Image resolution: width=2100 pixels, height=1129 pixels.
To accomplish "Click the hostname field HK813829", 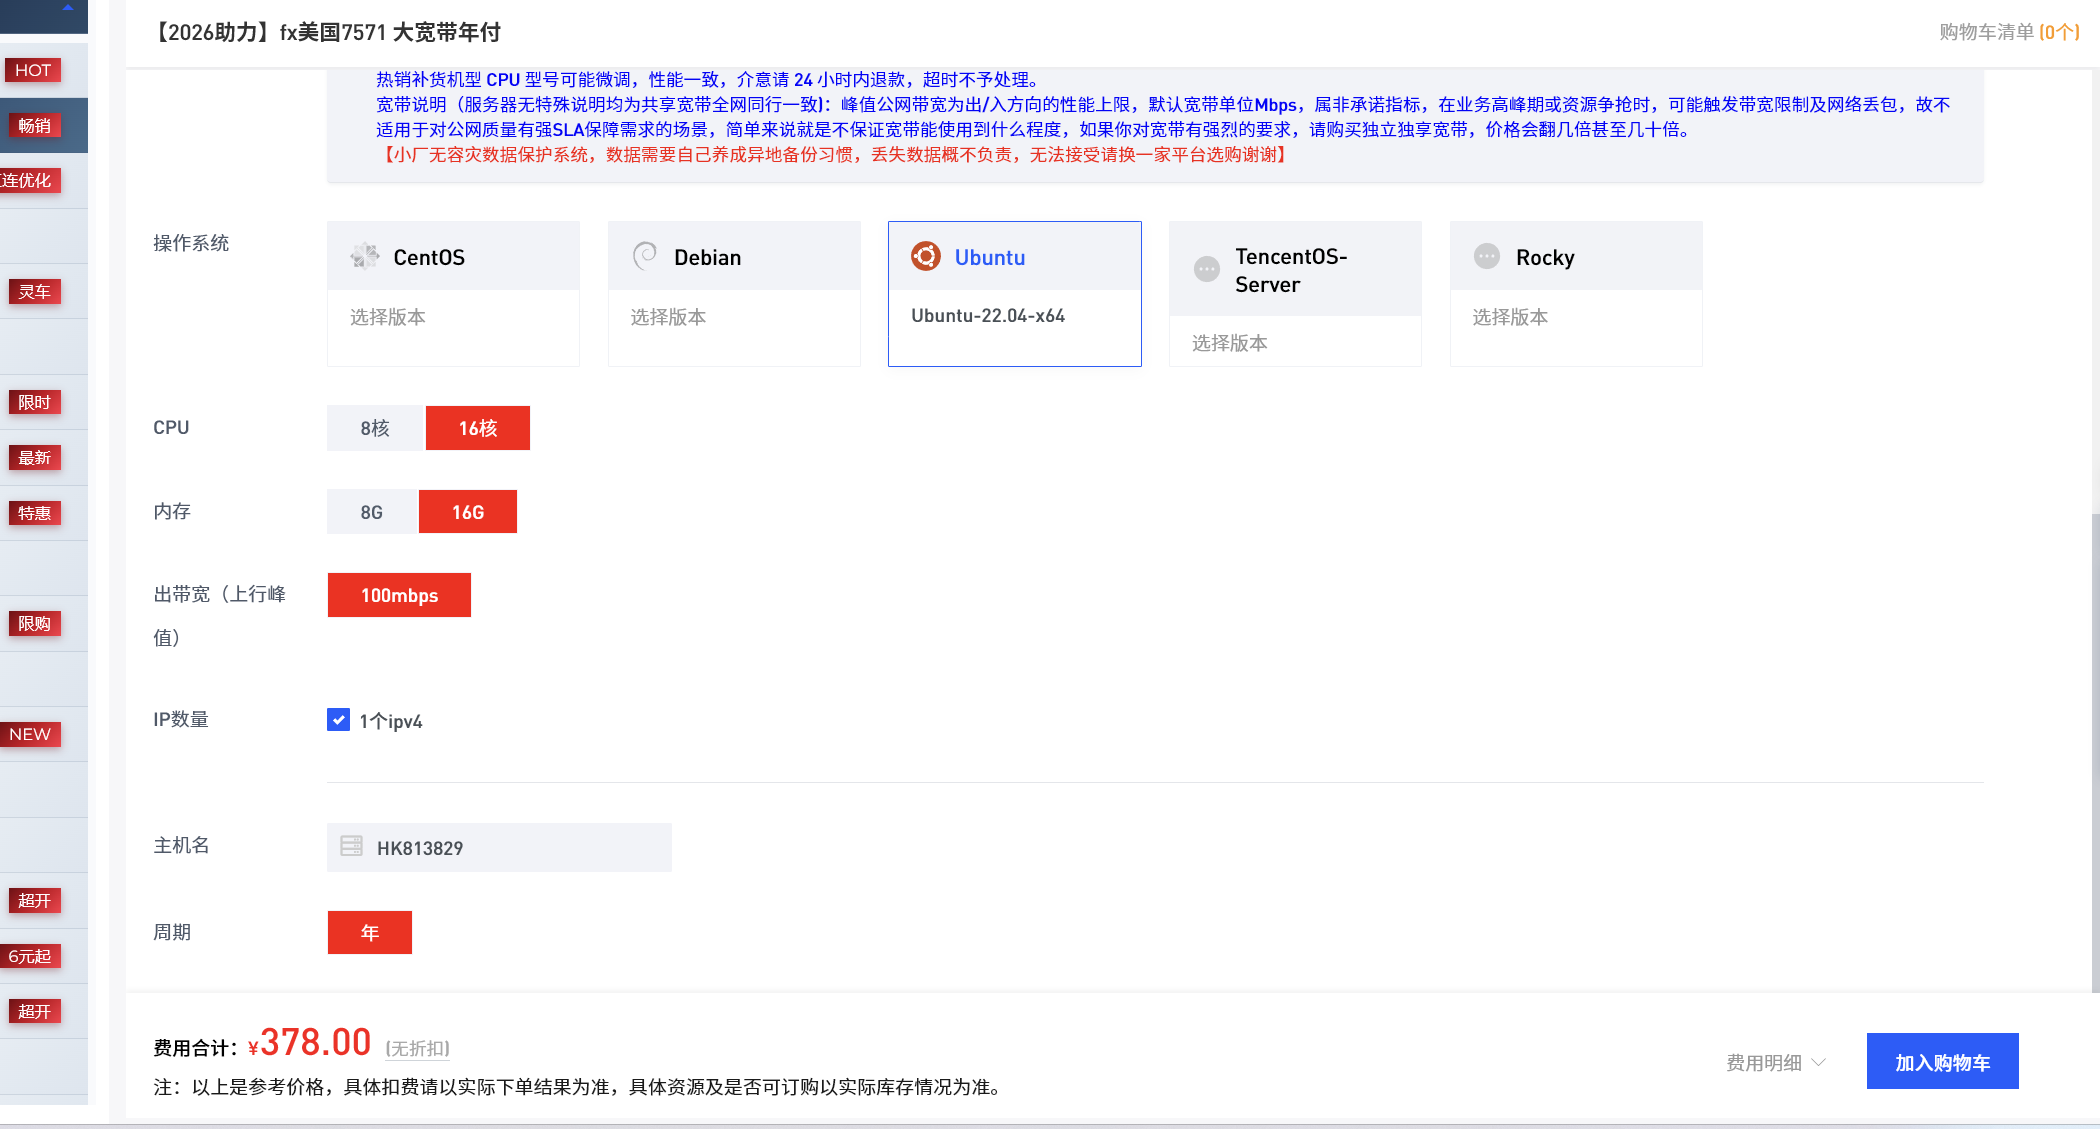I will click(x=499, y=847).
